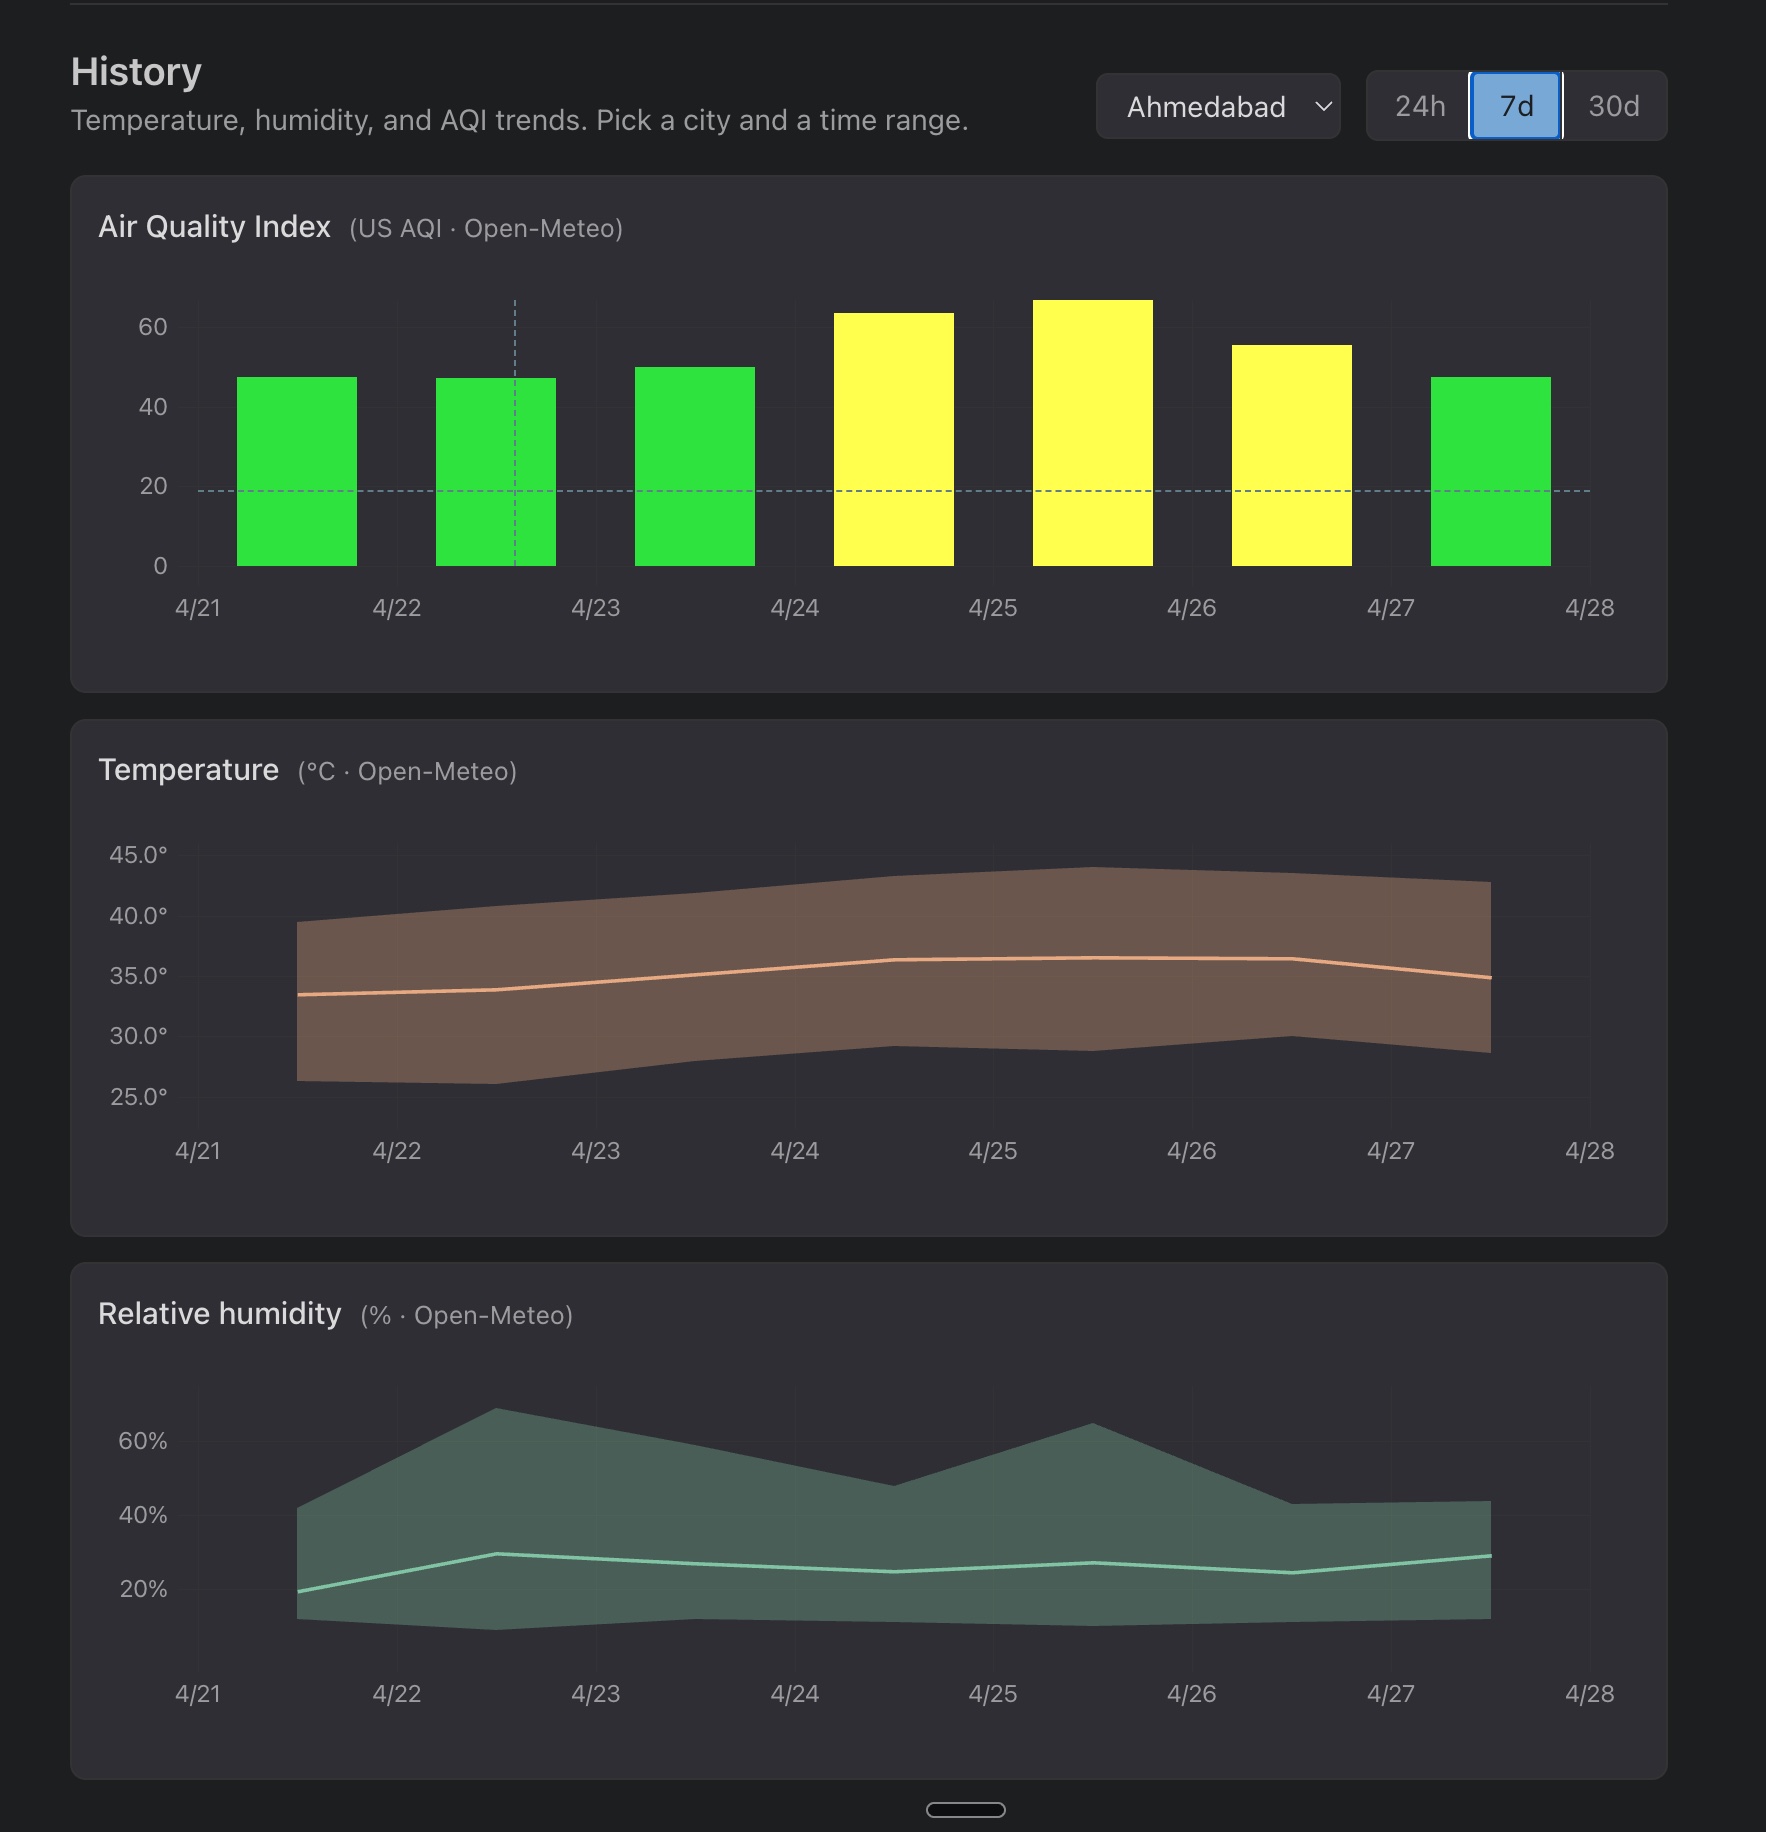Click the last yellow AQI bar

[1291, 455]
